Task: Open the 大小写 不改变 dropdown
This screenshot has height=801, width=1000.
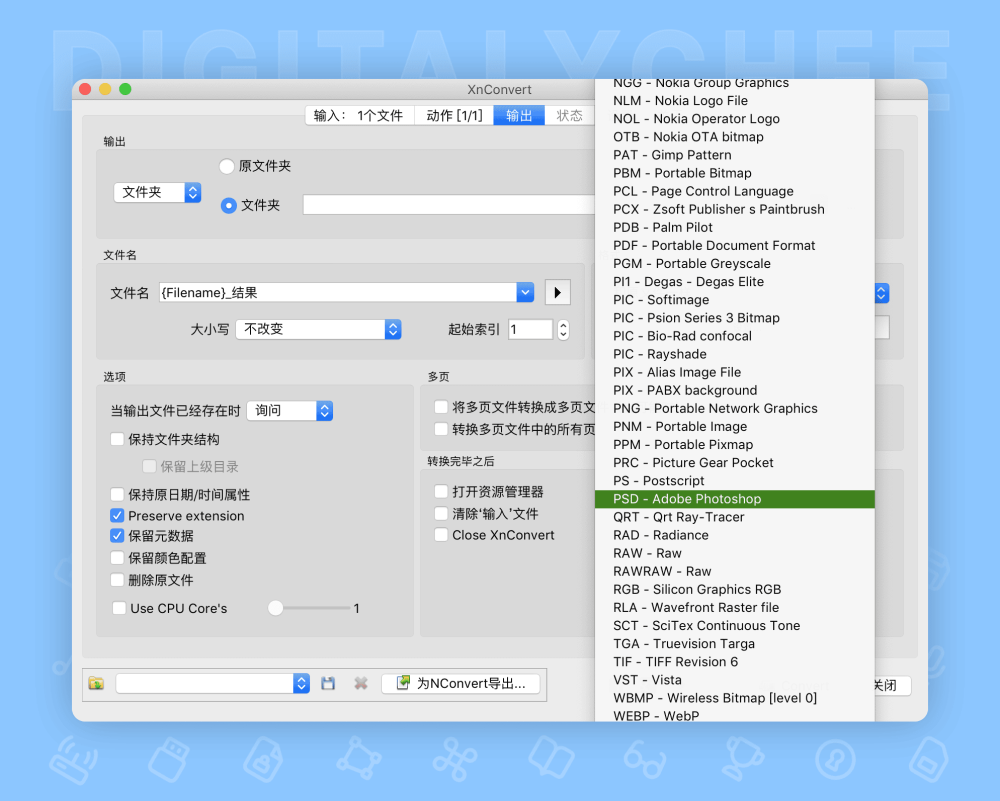Action: pos(318,329)
